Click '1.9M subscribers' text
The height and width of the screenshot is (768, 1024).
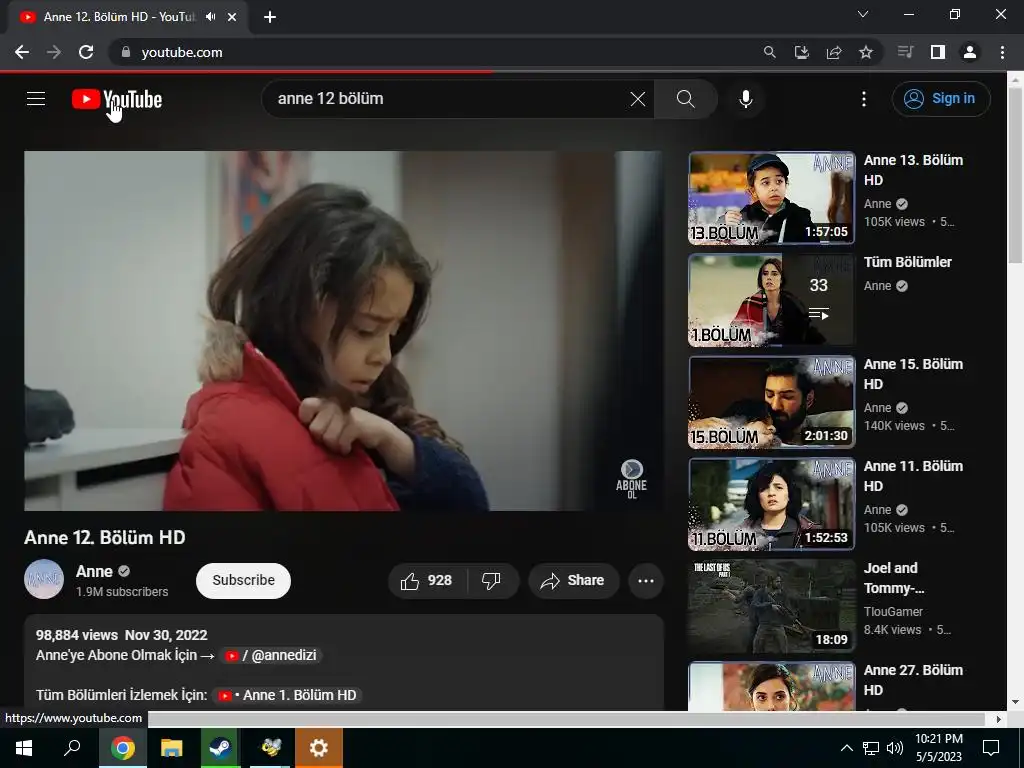[122, 592]
